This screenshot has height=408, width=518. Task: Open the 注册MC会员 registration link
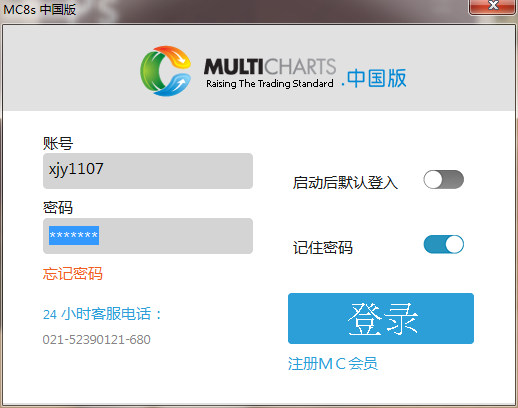333,363
